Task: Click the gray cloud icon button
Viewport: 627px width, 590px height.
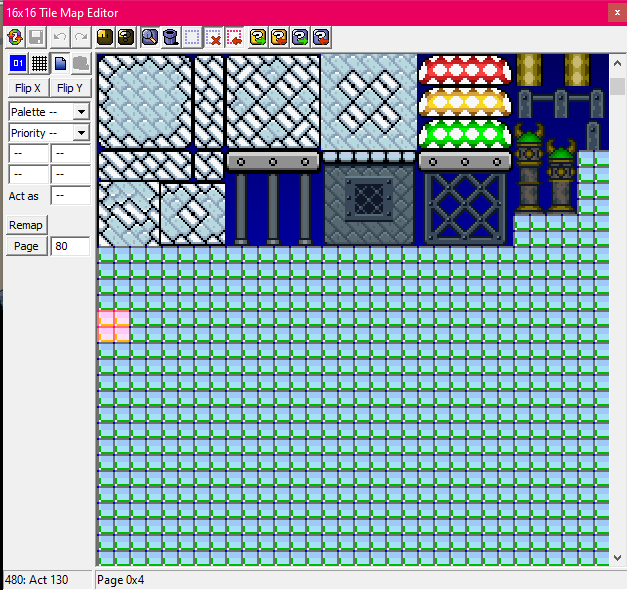Action: click(81, 63)
